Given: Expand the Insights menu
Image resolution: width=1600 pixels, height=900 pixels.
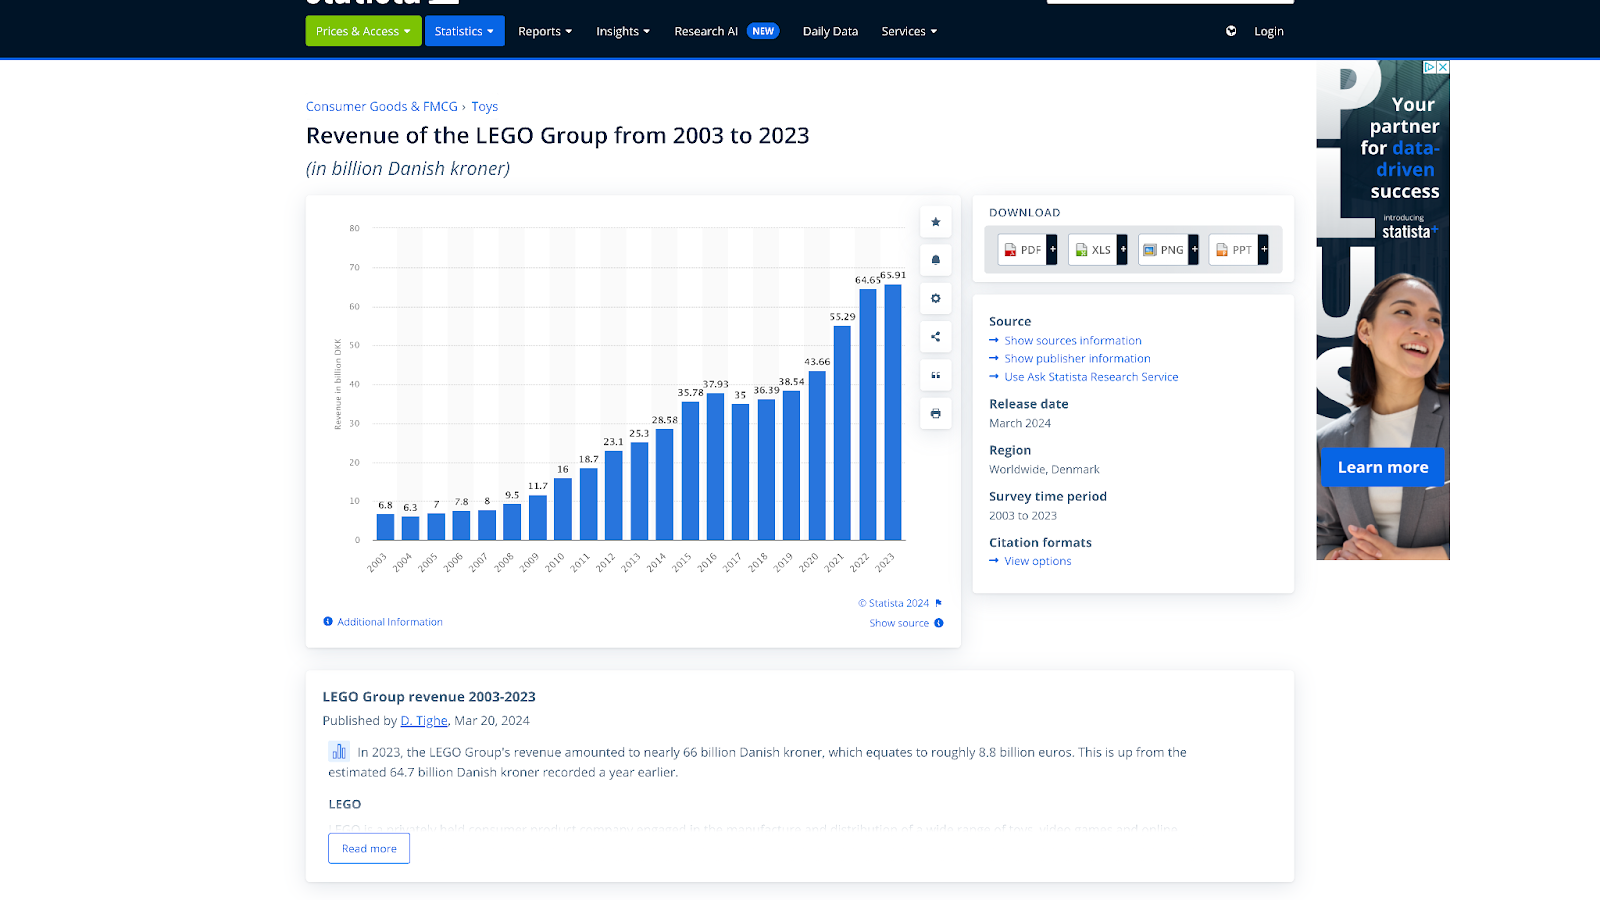Looking at the screenshot, I should 623,31.
